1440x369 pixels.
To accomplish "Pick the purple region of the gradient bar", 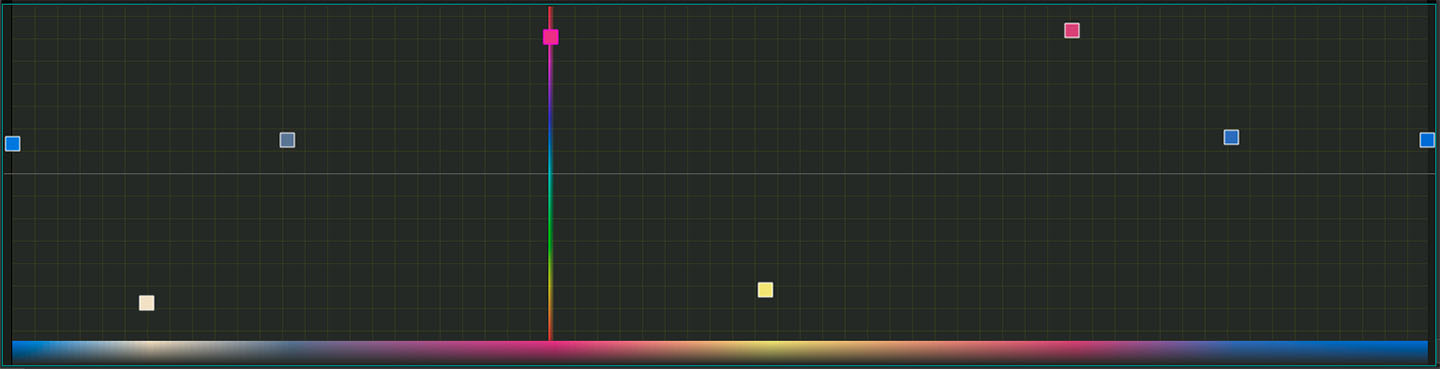I will click(x=1180, y=351).
